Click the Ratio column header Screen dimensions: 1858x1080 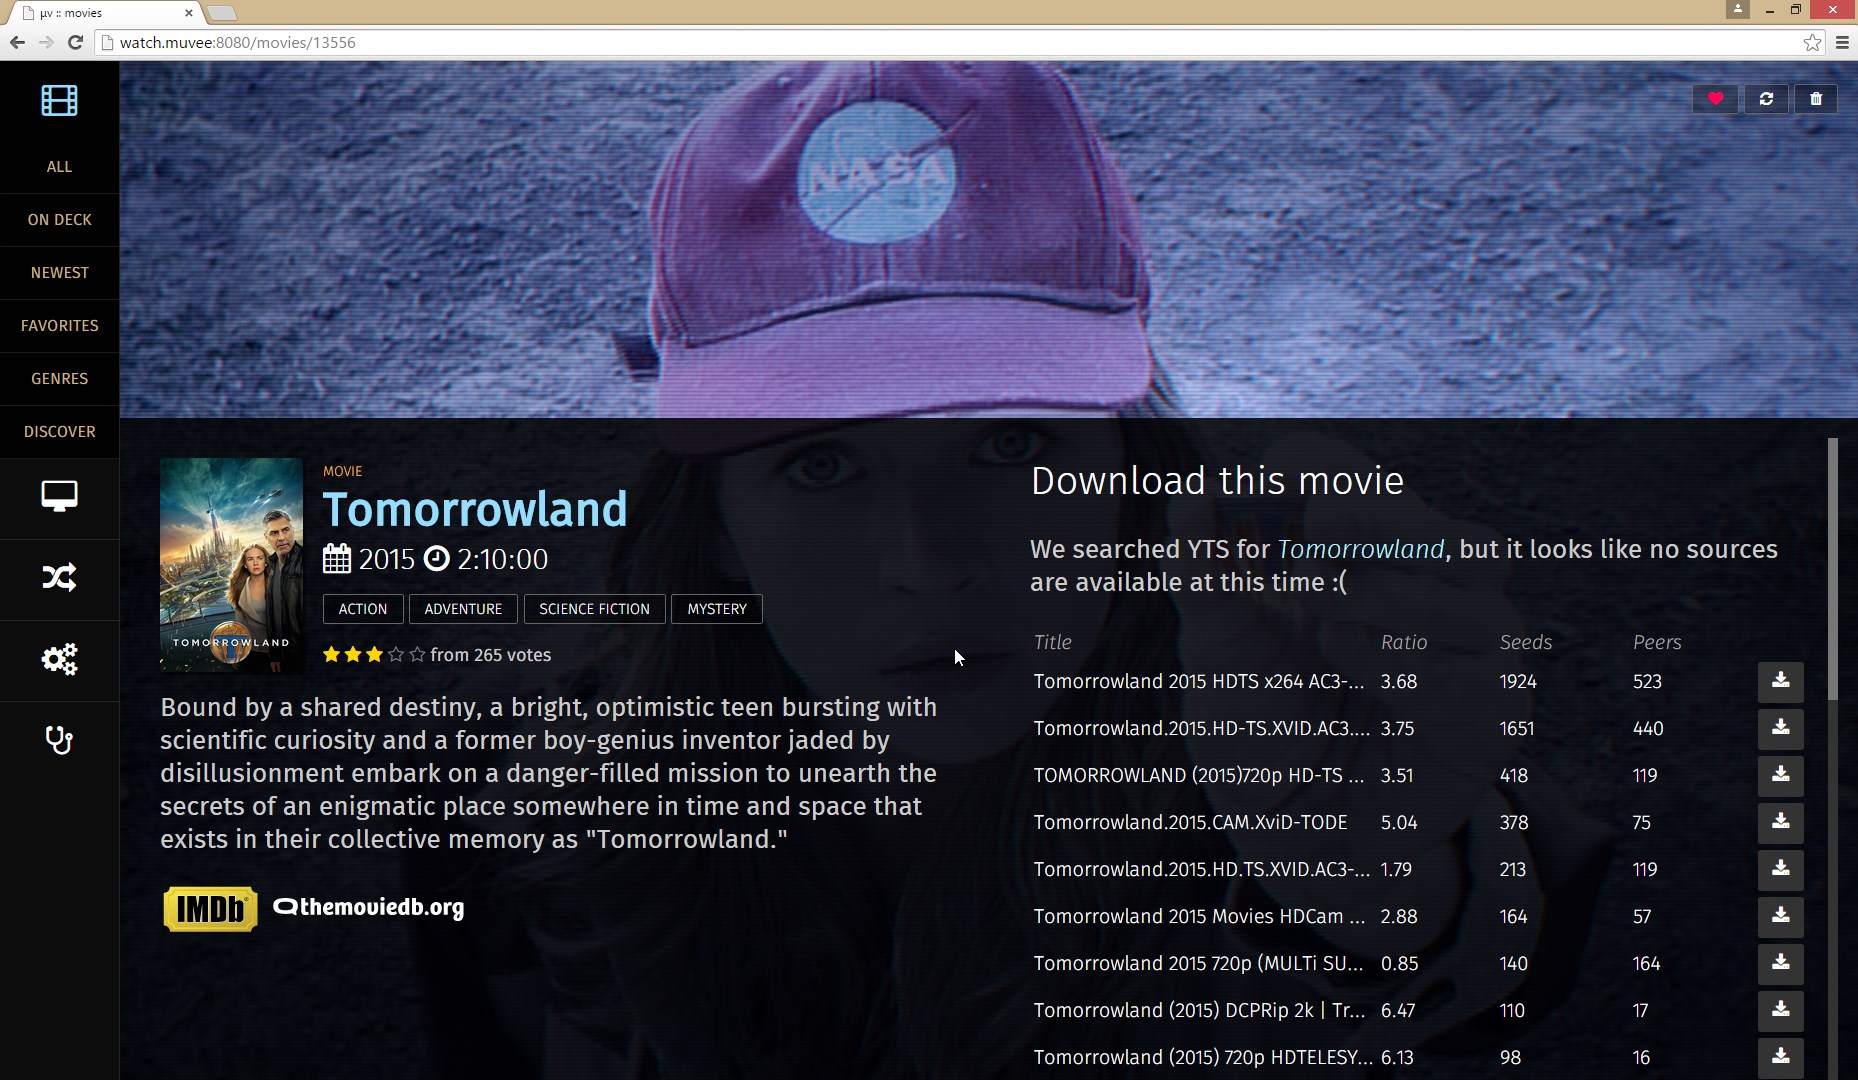tap(1404, 642)
